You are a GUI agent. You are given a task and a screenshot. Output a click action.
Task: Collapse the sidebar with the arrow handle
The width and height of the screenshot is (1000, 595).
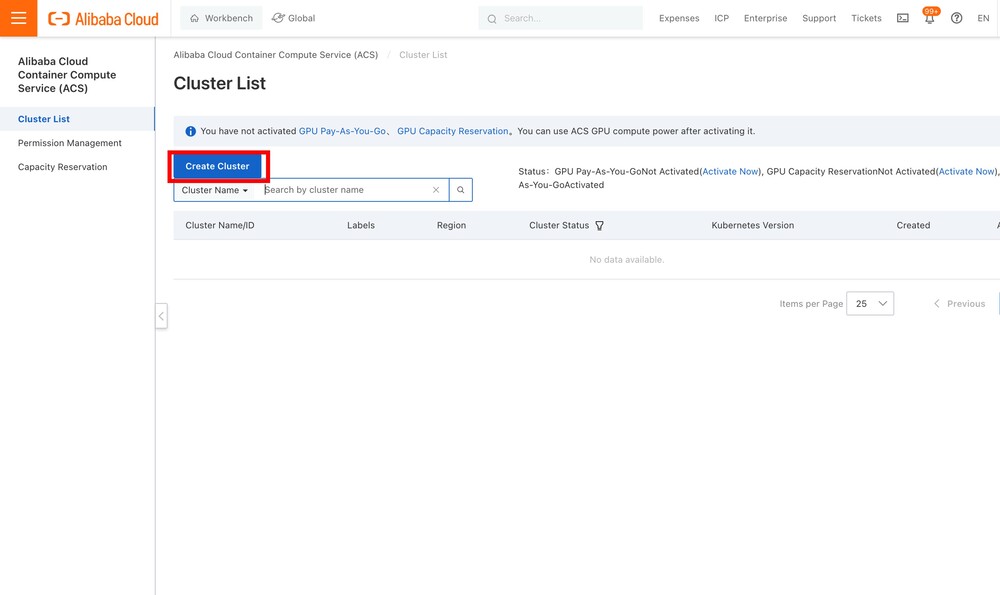(x=161, y=316)
